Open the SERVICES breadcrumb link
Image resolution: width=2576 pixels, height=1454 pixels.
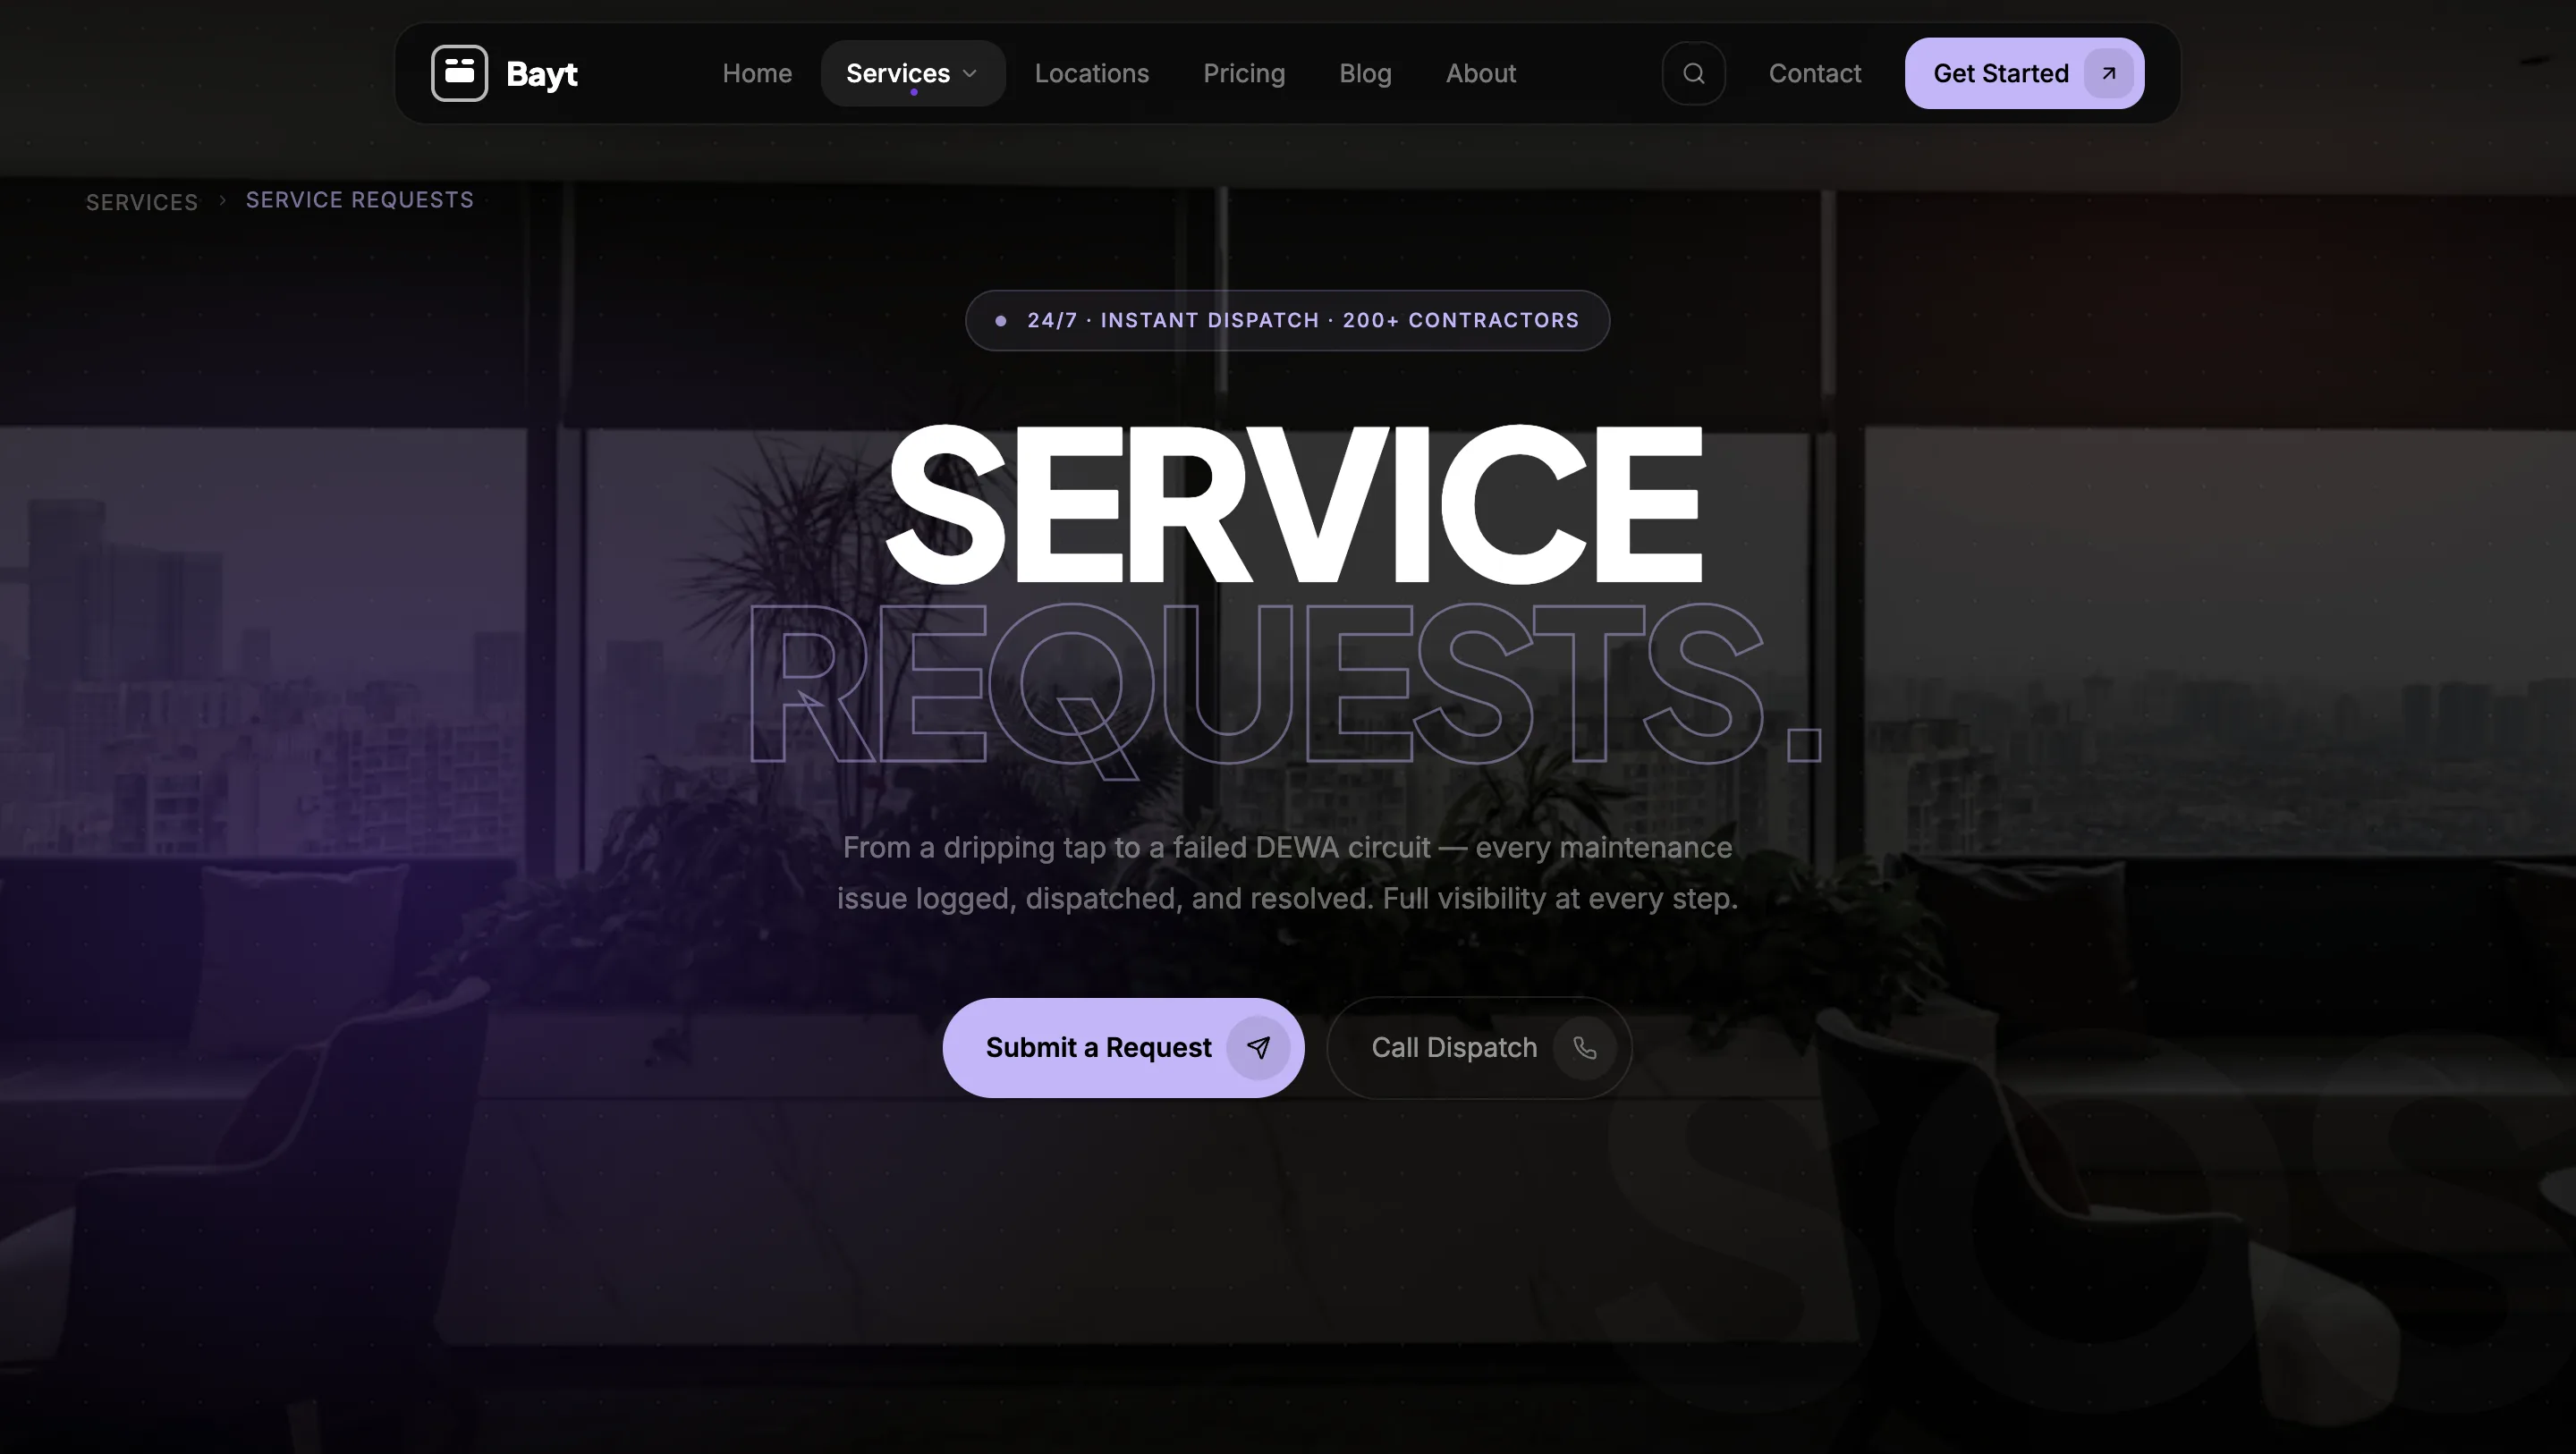pos(141,201)
